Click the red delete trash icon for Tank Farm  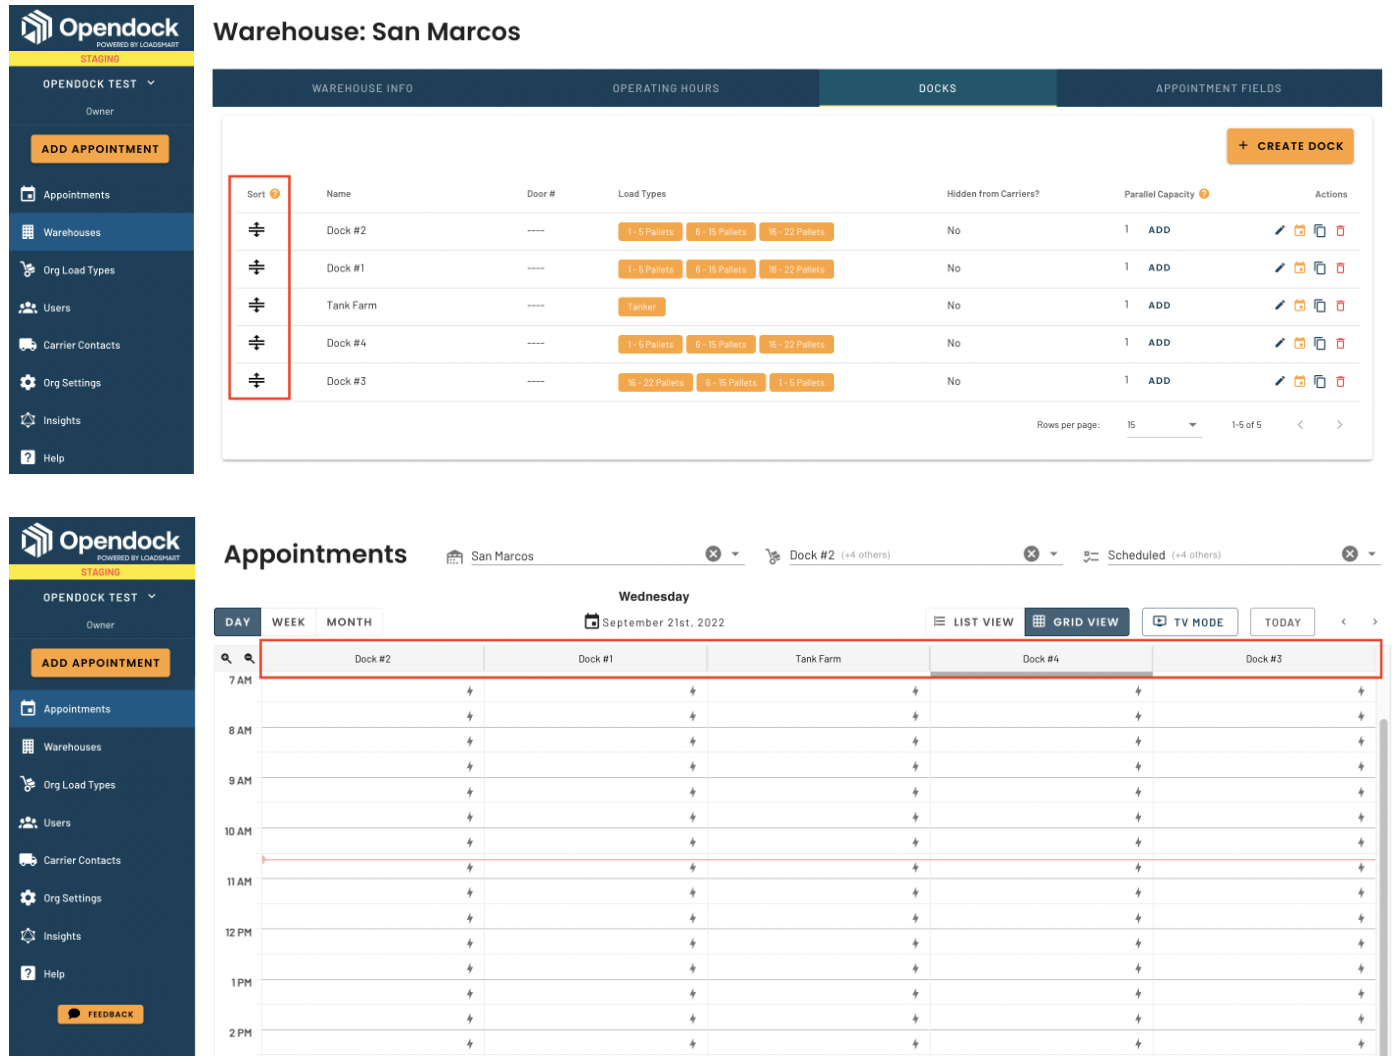click(x=1340, y=306)
